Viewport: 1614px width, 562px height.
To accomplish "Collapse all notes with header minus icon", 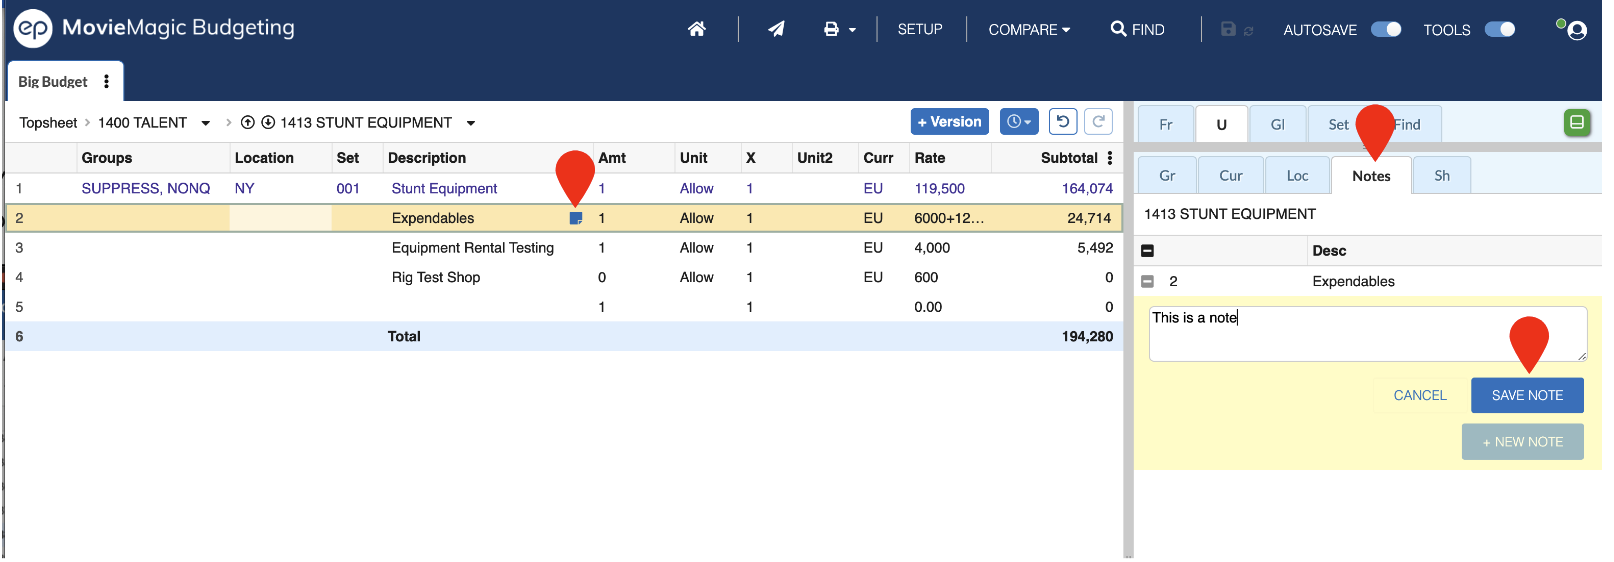I will (x=1148, y=251).
